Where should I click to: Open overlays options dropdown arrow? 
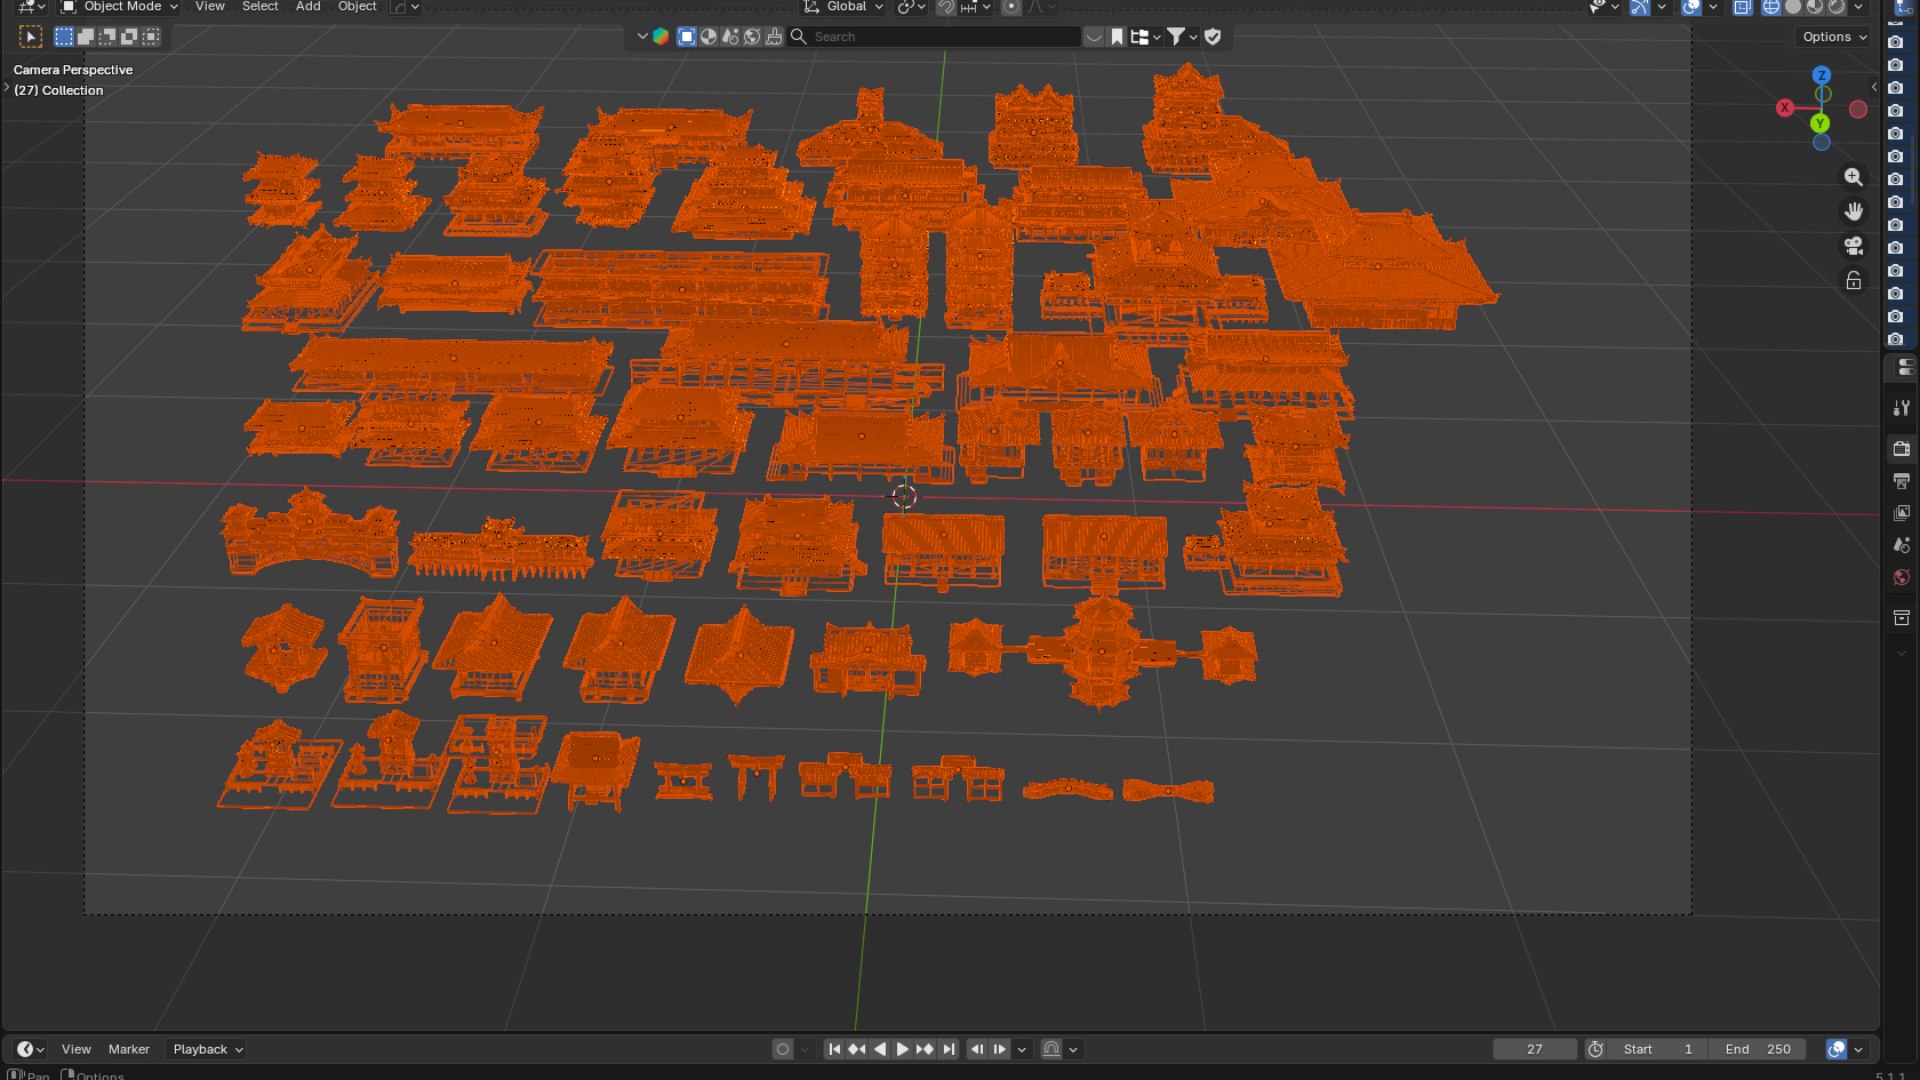(1712, 7)
